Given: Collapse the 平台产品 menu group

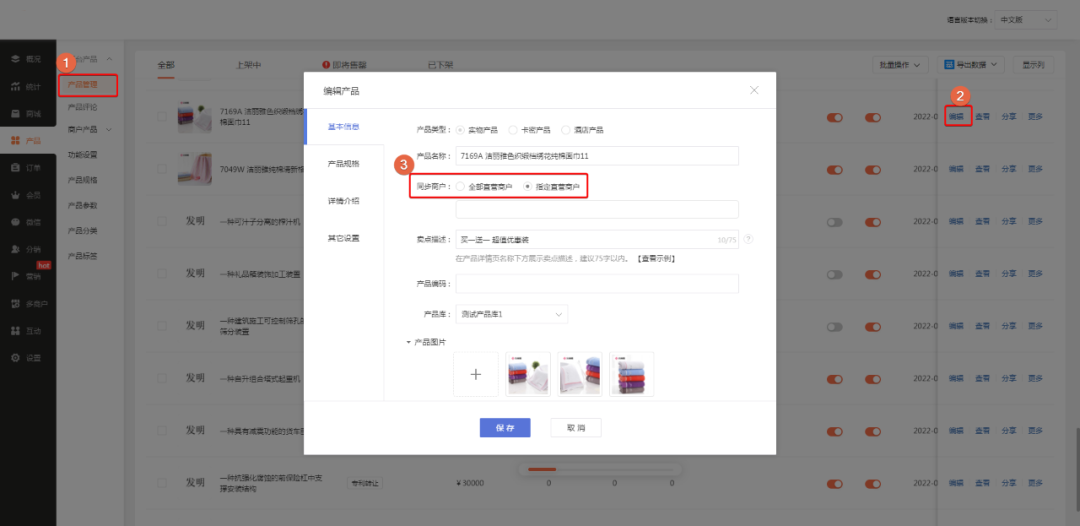Looking at the screenshot, I should (109, 60).
